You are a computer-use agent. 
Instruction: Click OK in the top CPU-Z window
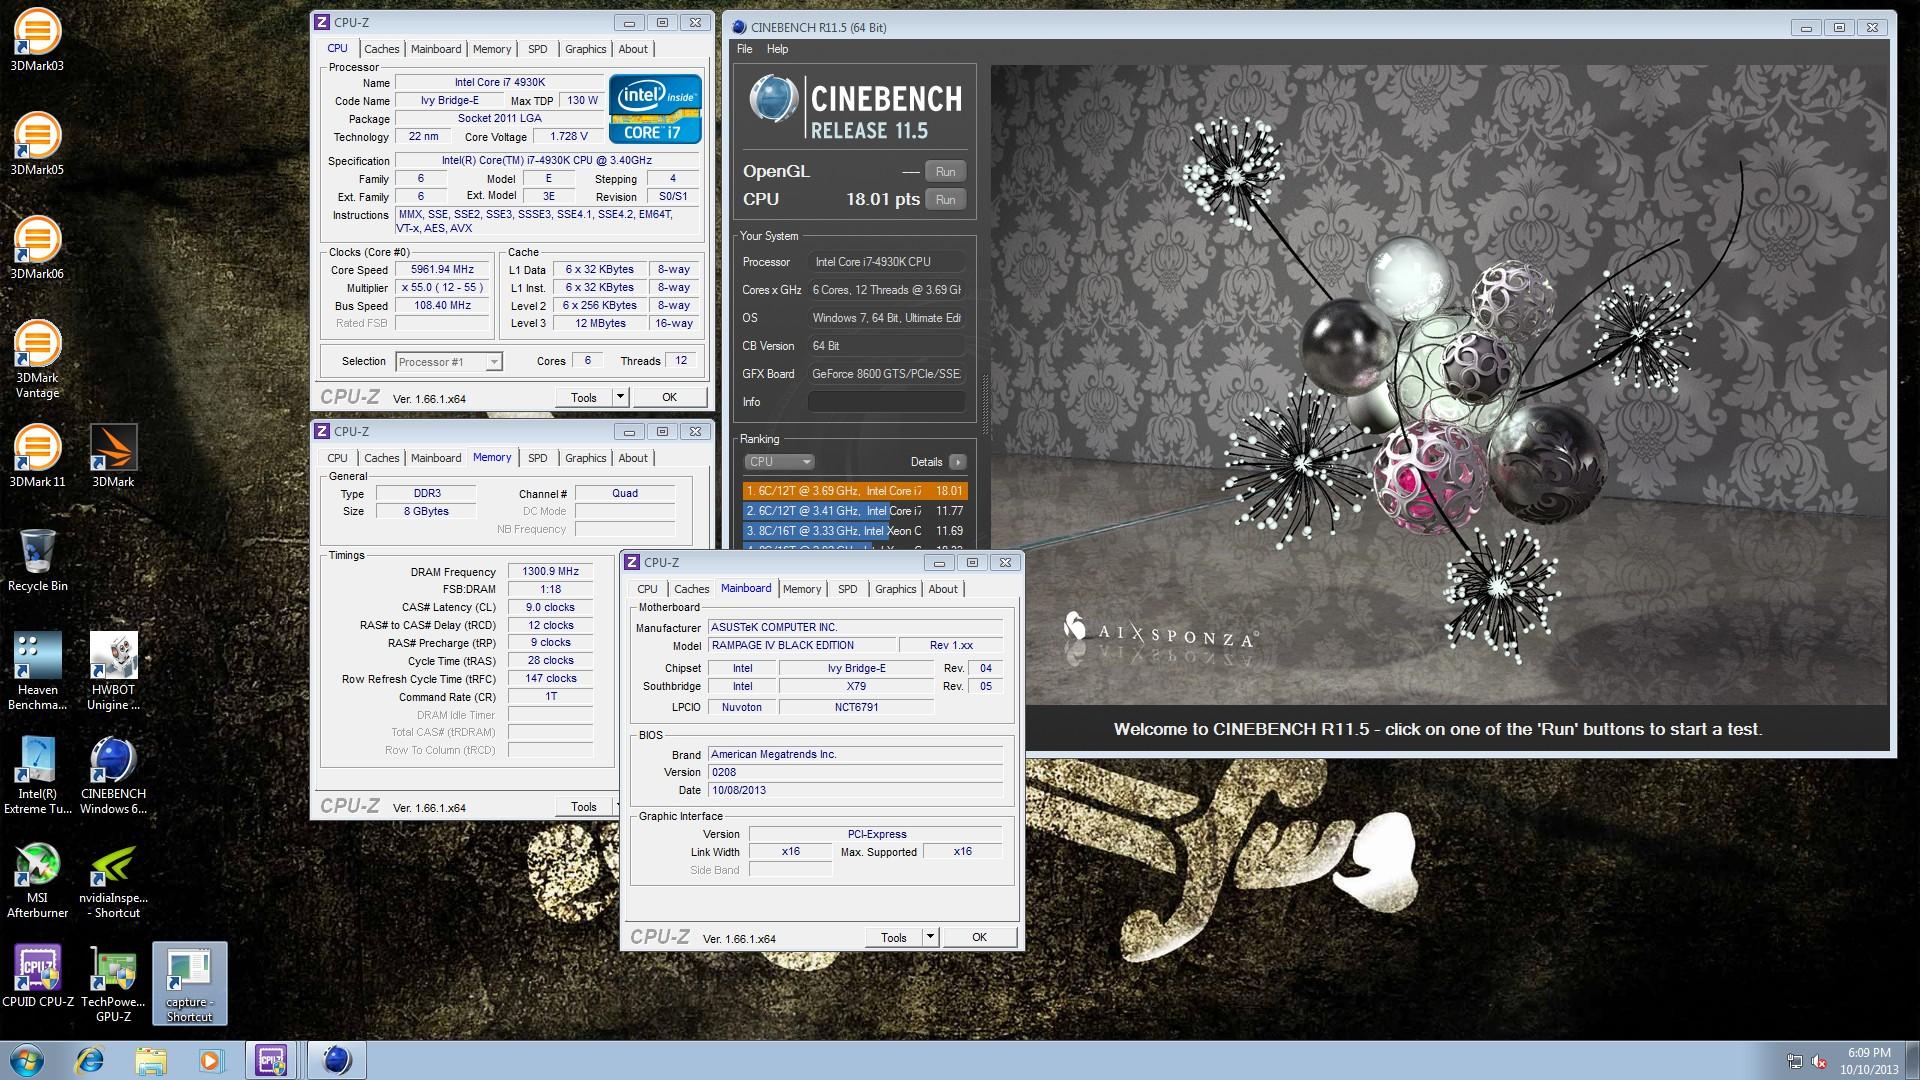point(669,397)
